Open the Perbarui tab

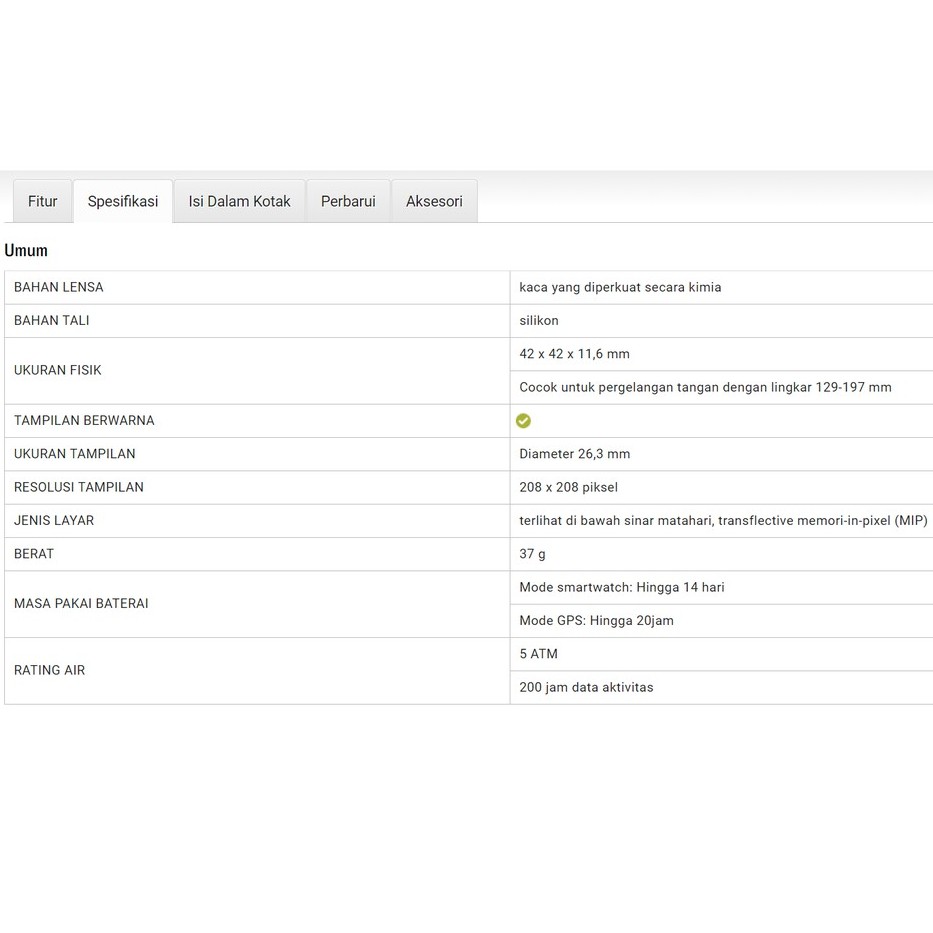click(348, 201)
